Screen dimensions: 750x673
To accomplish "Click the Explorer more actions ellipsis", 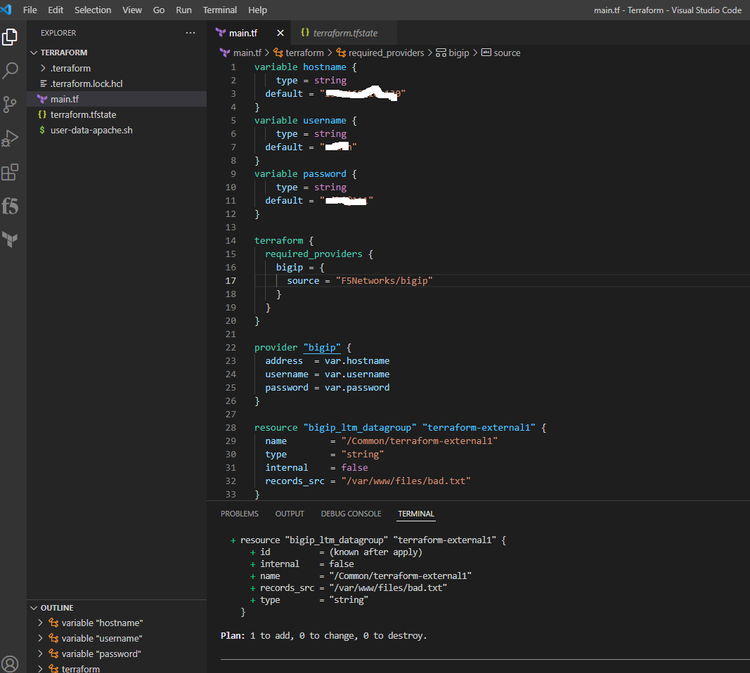I will pyautogui.click(x=191, y=33).
